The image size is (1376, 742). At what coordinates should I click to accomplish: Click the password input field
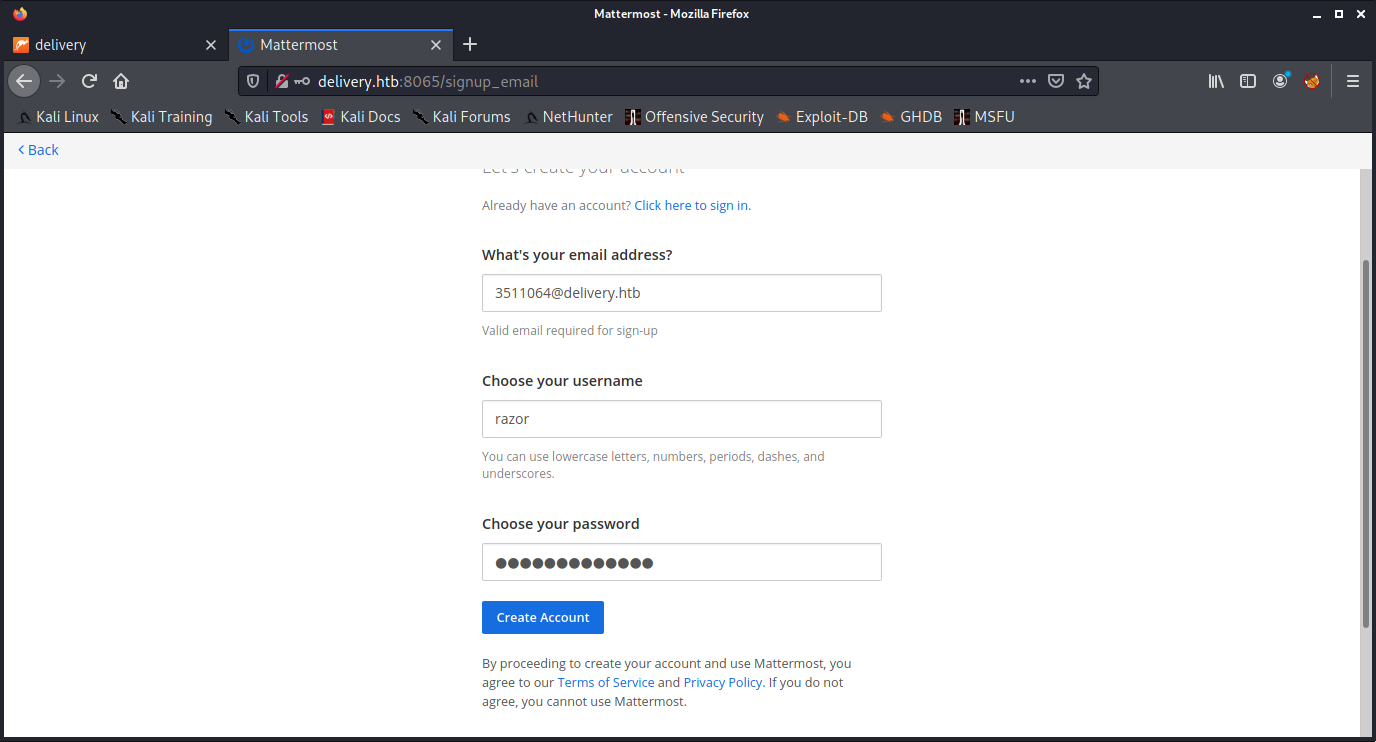[x=681, y=562]
